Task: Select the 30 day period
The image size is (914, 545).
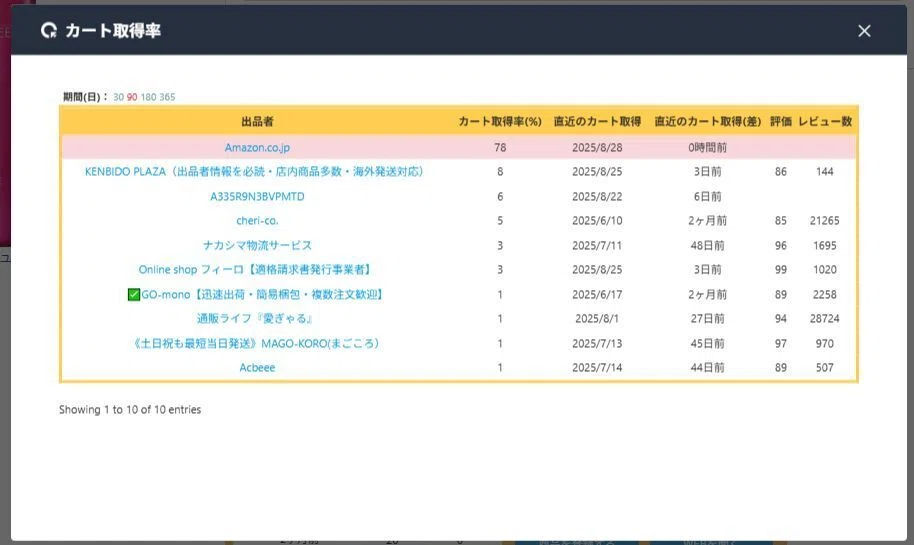Action: pyautogui.click(x=118, y=97)
